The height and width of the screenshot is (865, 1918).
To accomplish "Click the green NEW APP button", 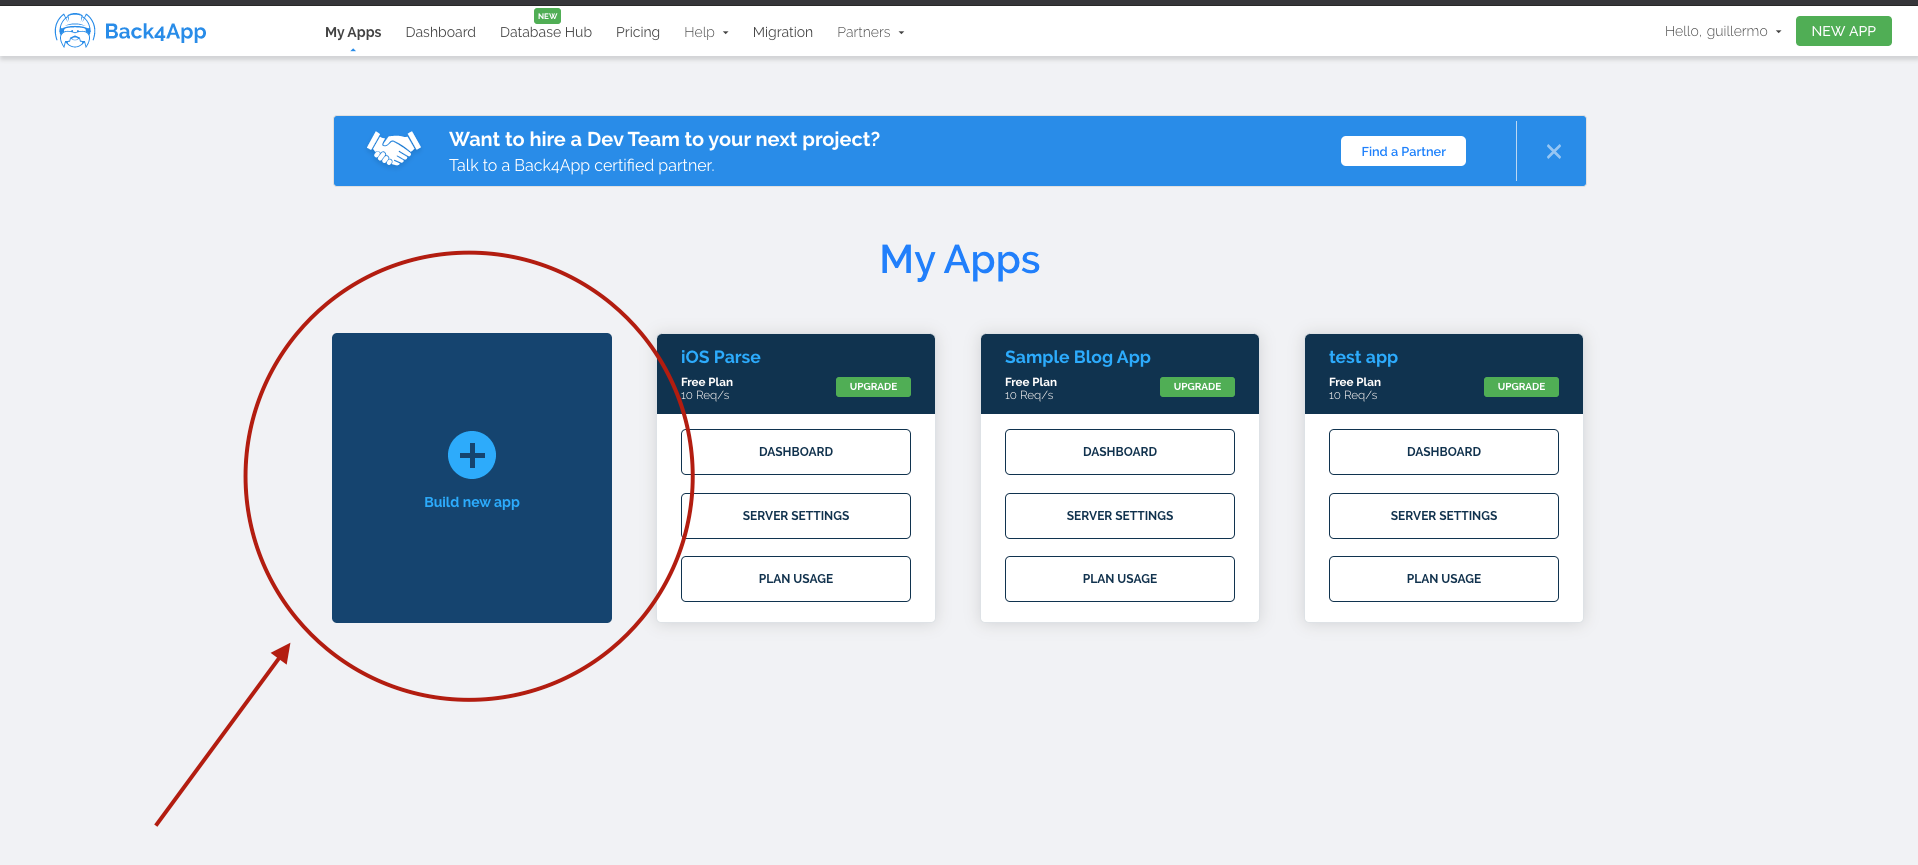I will click(x=1843, y=31).
